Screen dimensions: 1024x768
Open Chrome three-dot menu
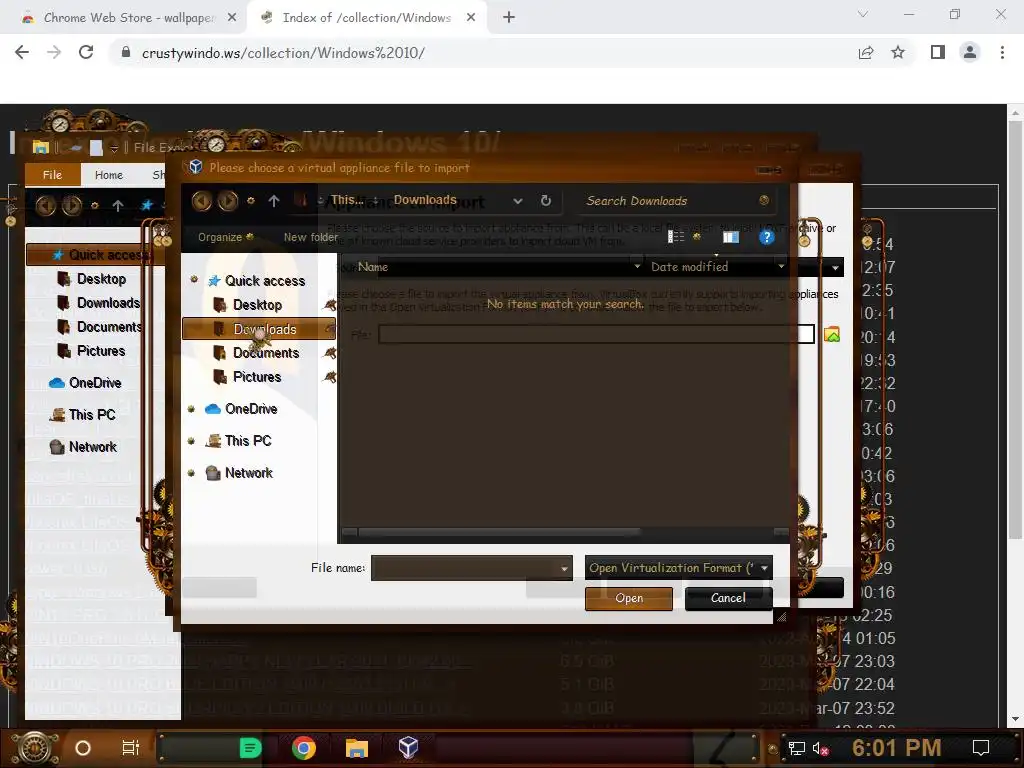(1002, 52)
